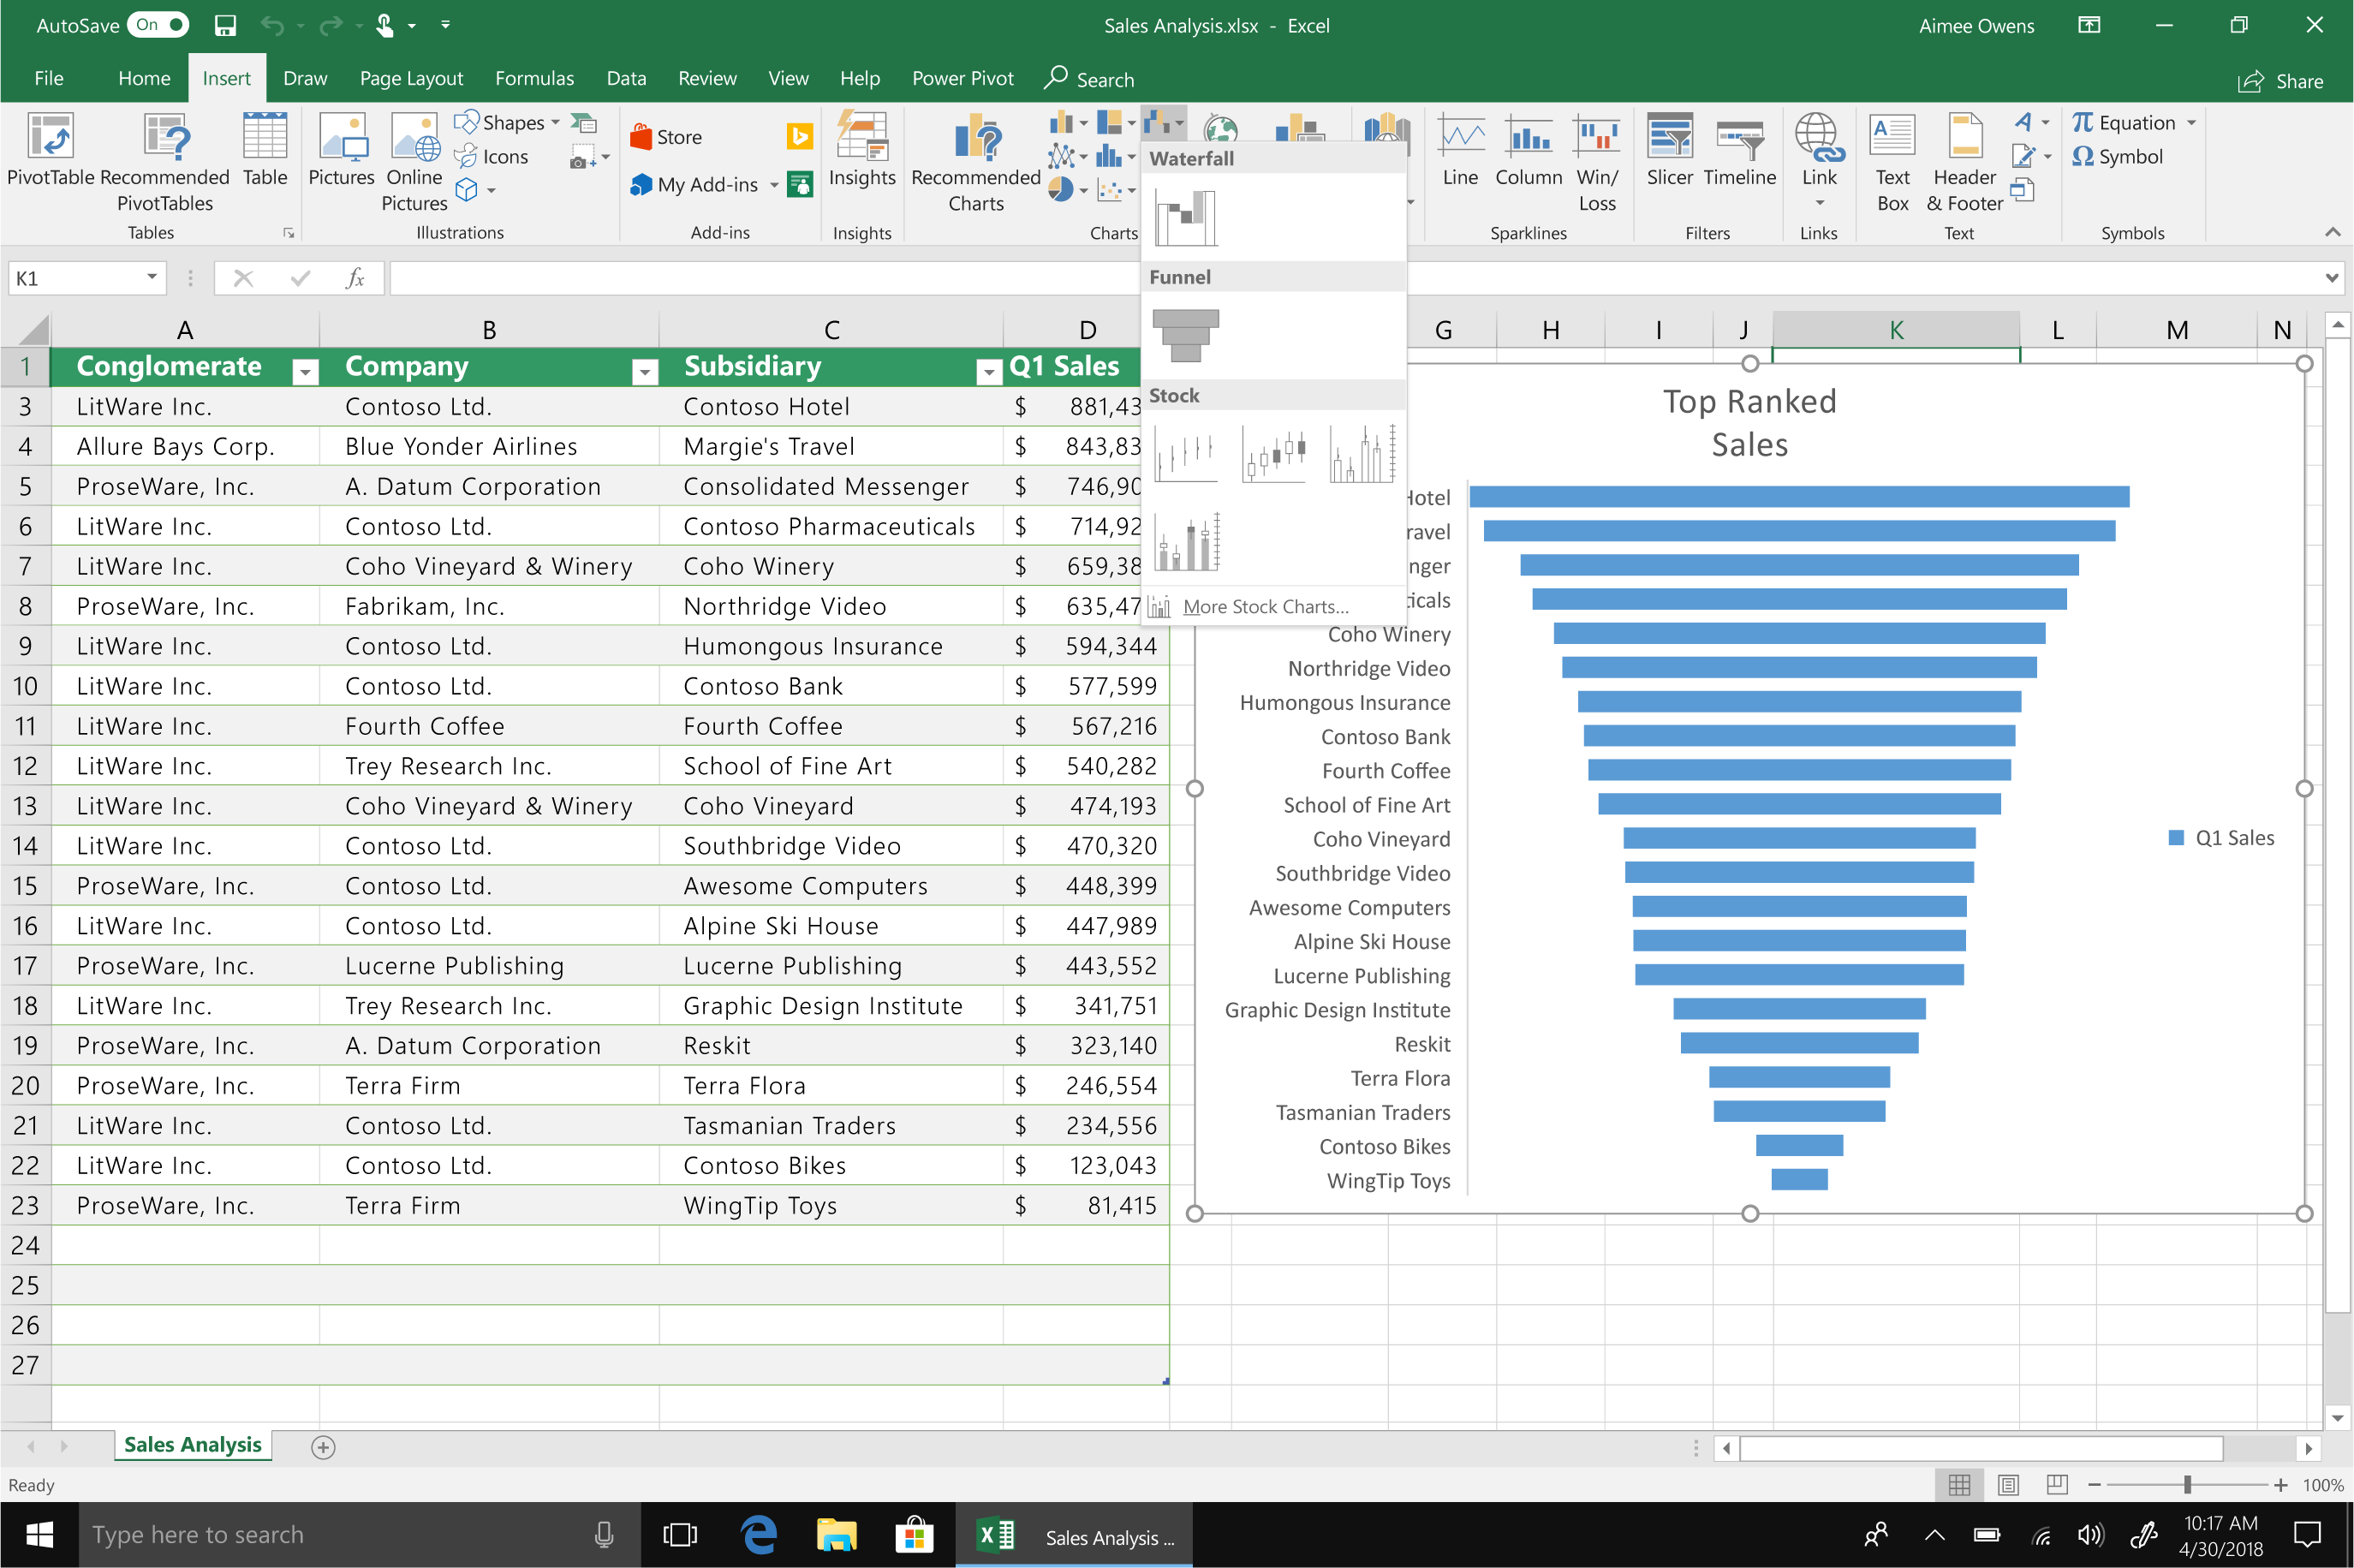2354x1568 pixels.
Task: Expand the formula bar
Action: coord(2332,278)
